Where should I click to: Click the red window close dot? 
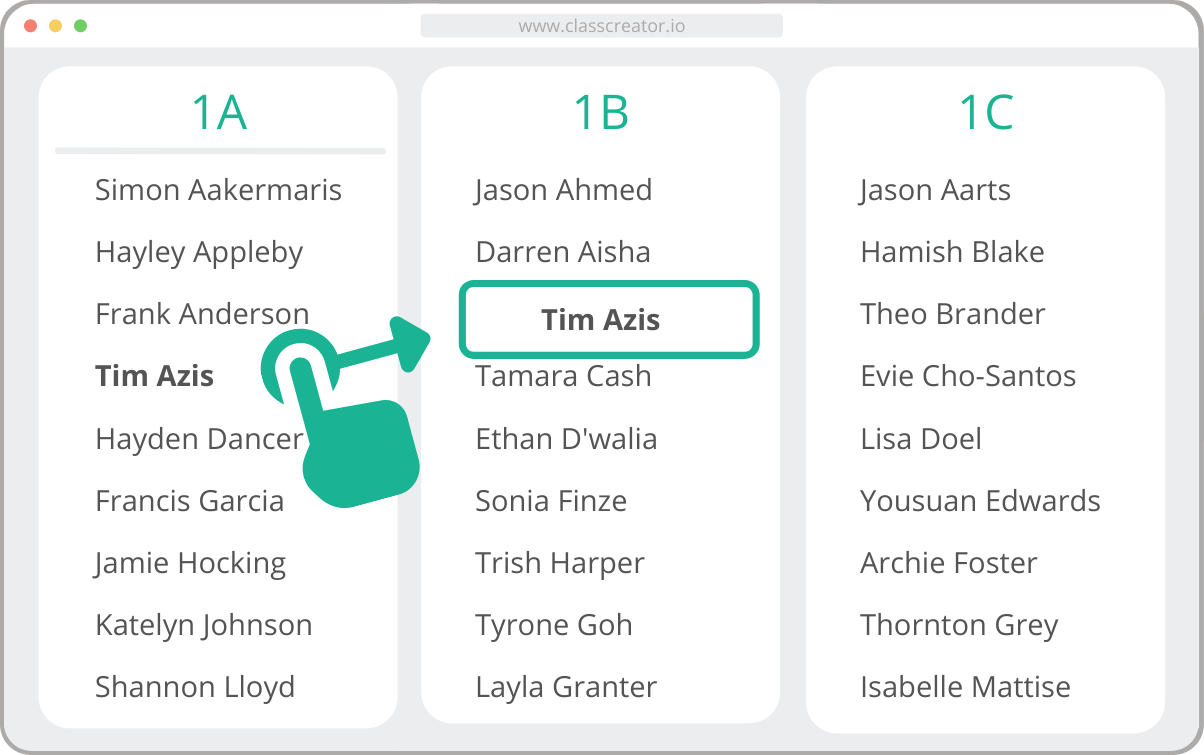[x=29, y=25]
